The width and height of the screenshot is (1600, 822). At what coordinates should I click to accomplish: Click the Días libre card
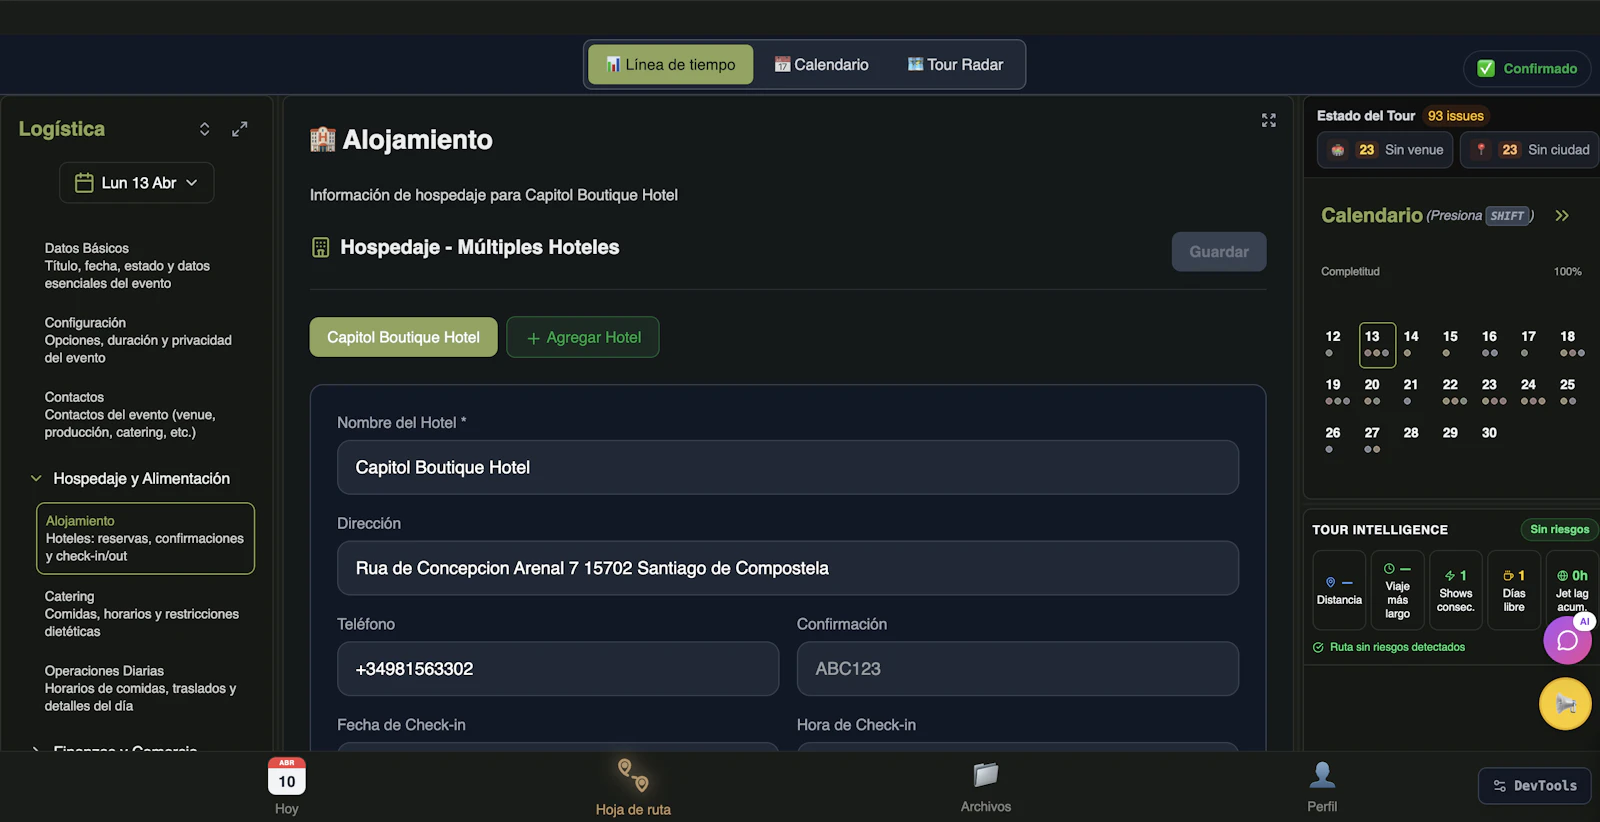click(x=1514, y=590)
